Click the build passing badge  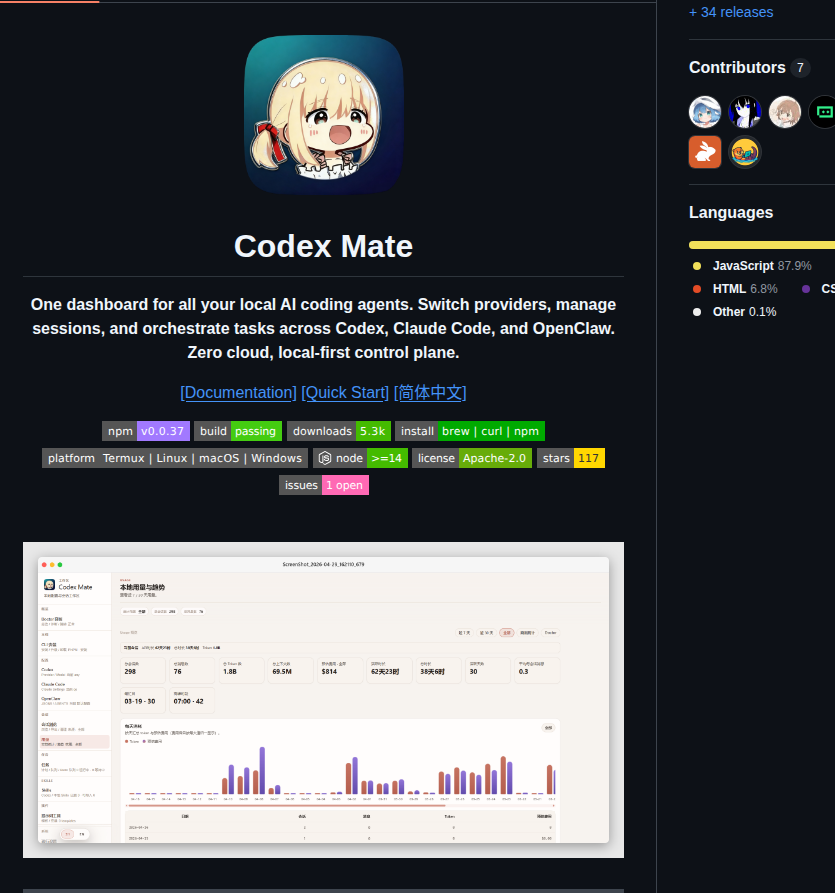238,431
